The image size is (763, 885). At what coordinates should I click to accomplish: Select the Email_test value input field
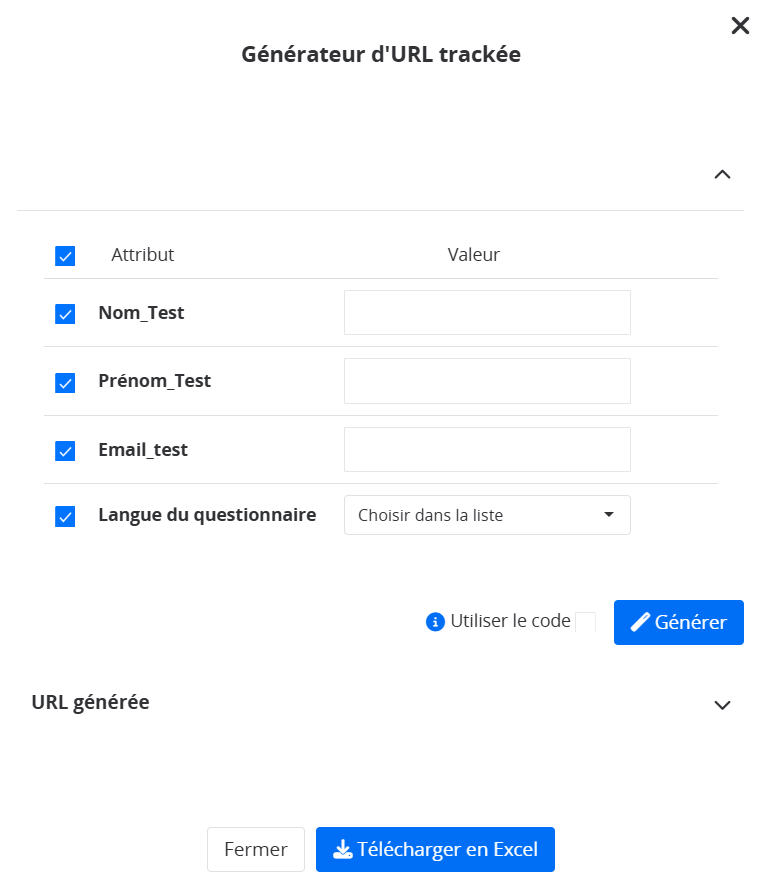[x=487, y=449]
